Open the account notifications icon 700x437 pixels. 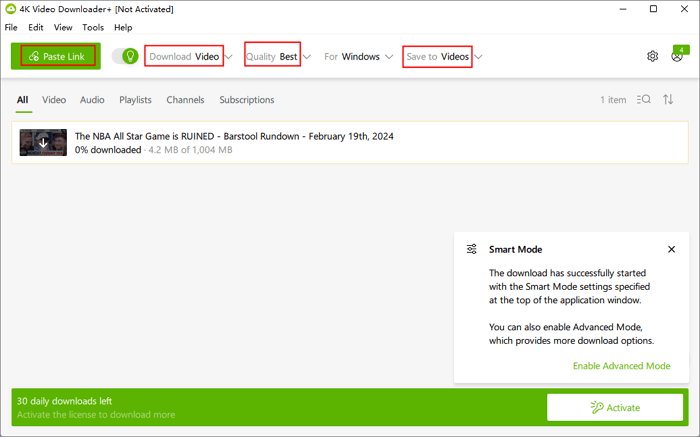678,56
